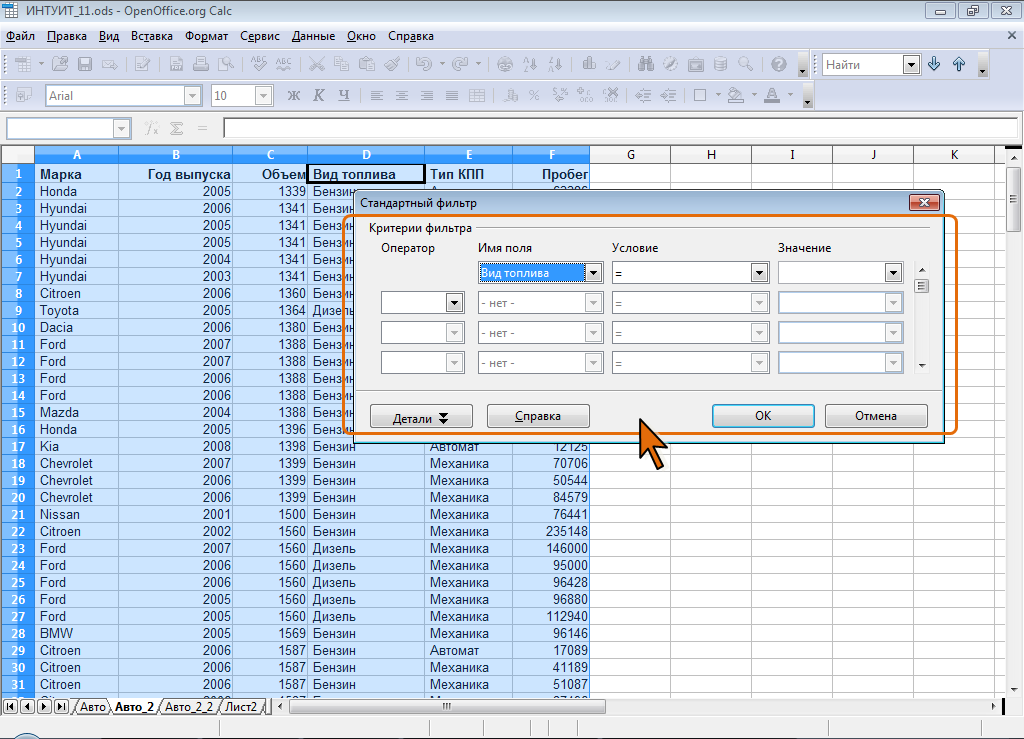The height and width of the screenshot is (739, 1024).
Task: Click the filter criteria scrollbar down arrow
Action: (x=921, y=366)
